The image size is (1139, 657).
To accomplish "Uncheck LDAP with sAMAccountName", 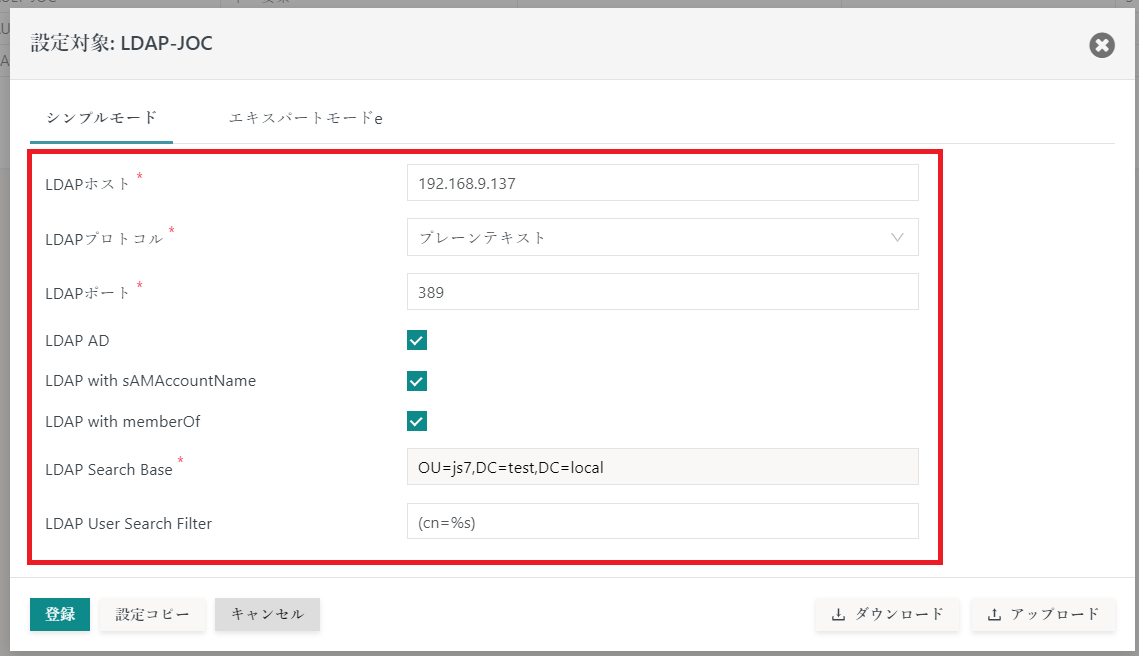I will [416, 381].
